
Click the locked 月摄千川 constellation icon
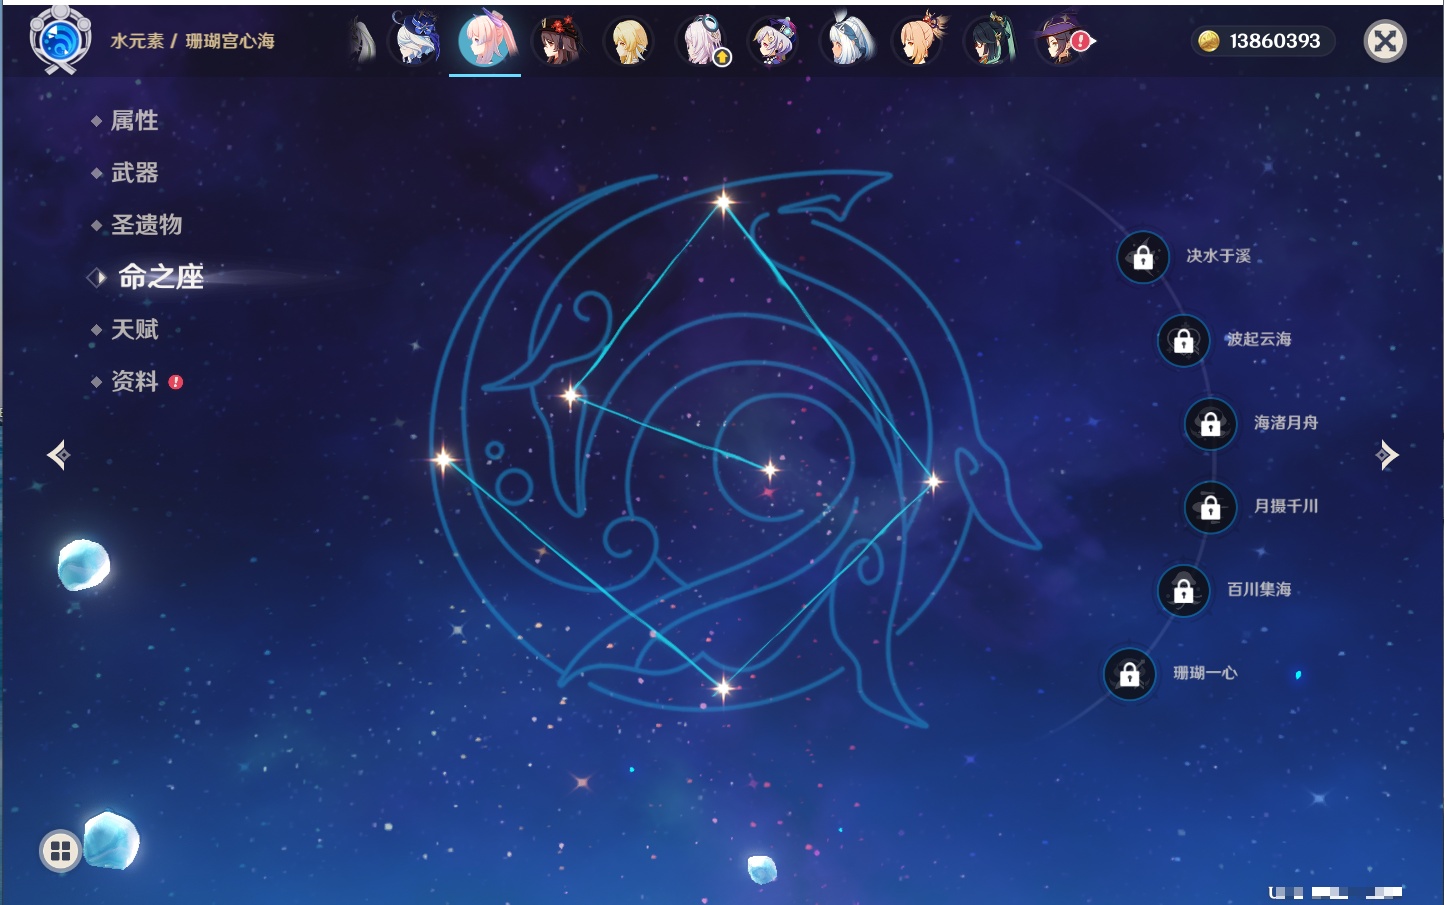(1210, 507)
